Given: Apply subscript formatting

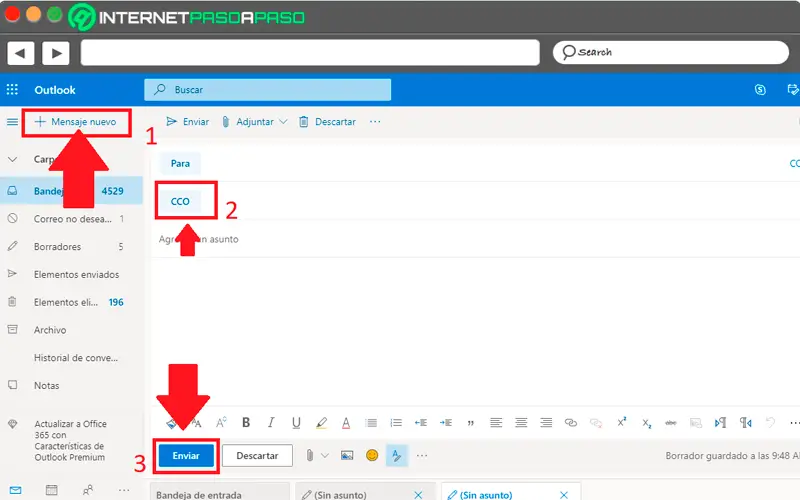Looking at the screenshot, I should tap(646, 423).
